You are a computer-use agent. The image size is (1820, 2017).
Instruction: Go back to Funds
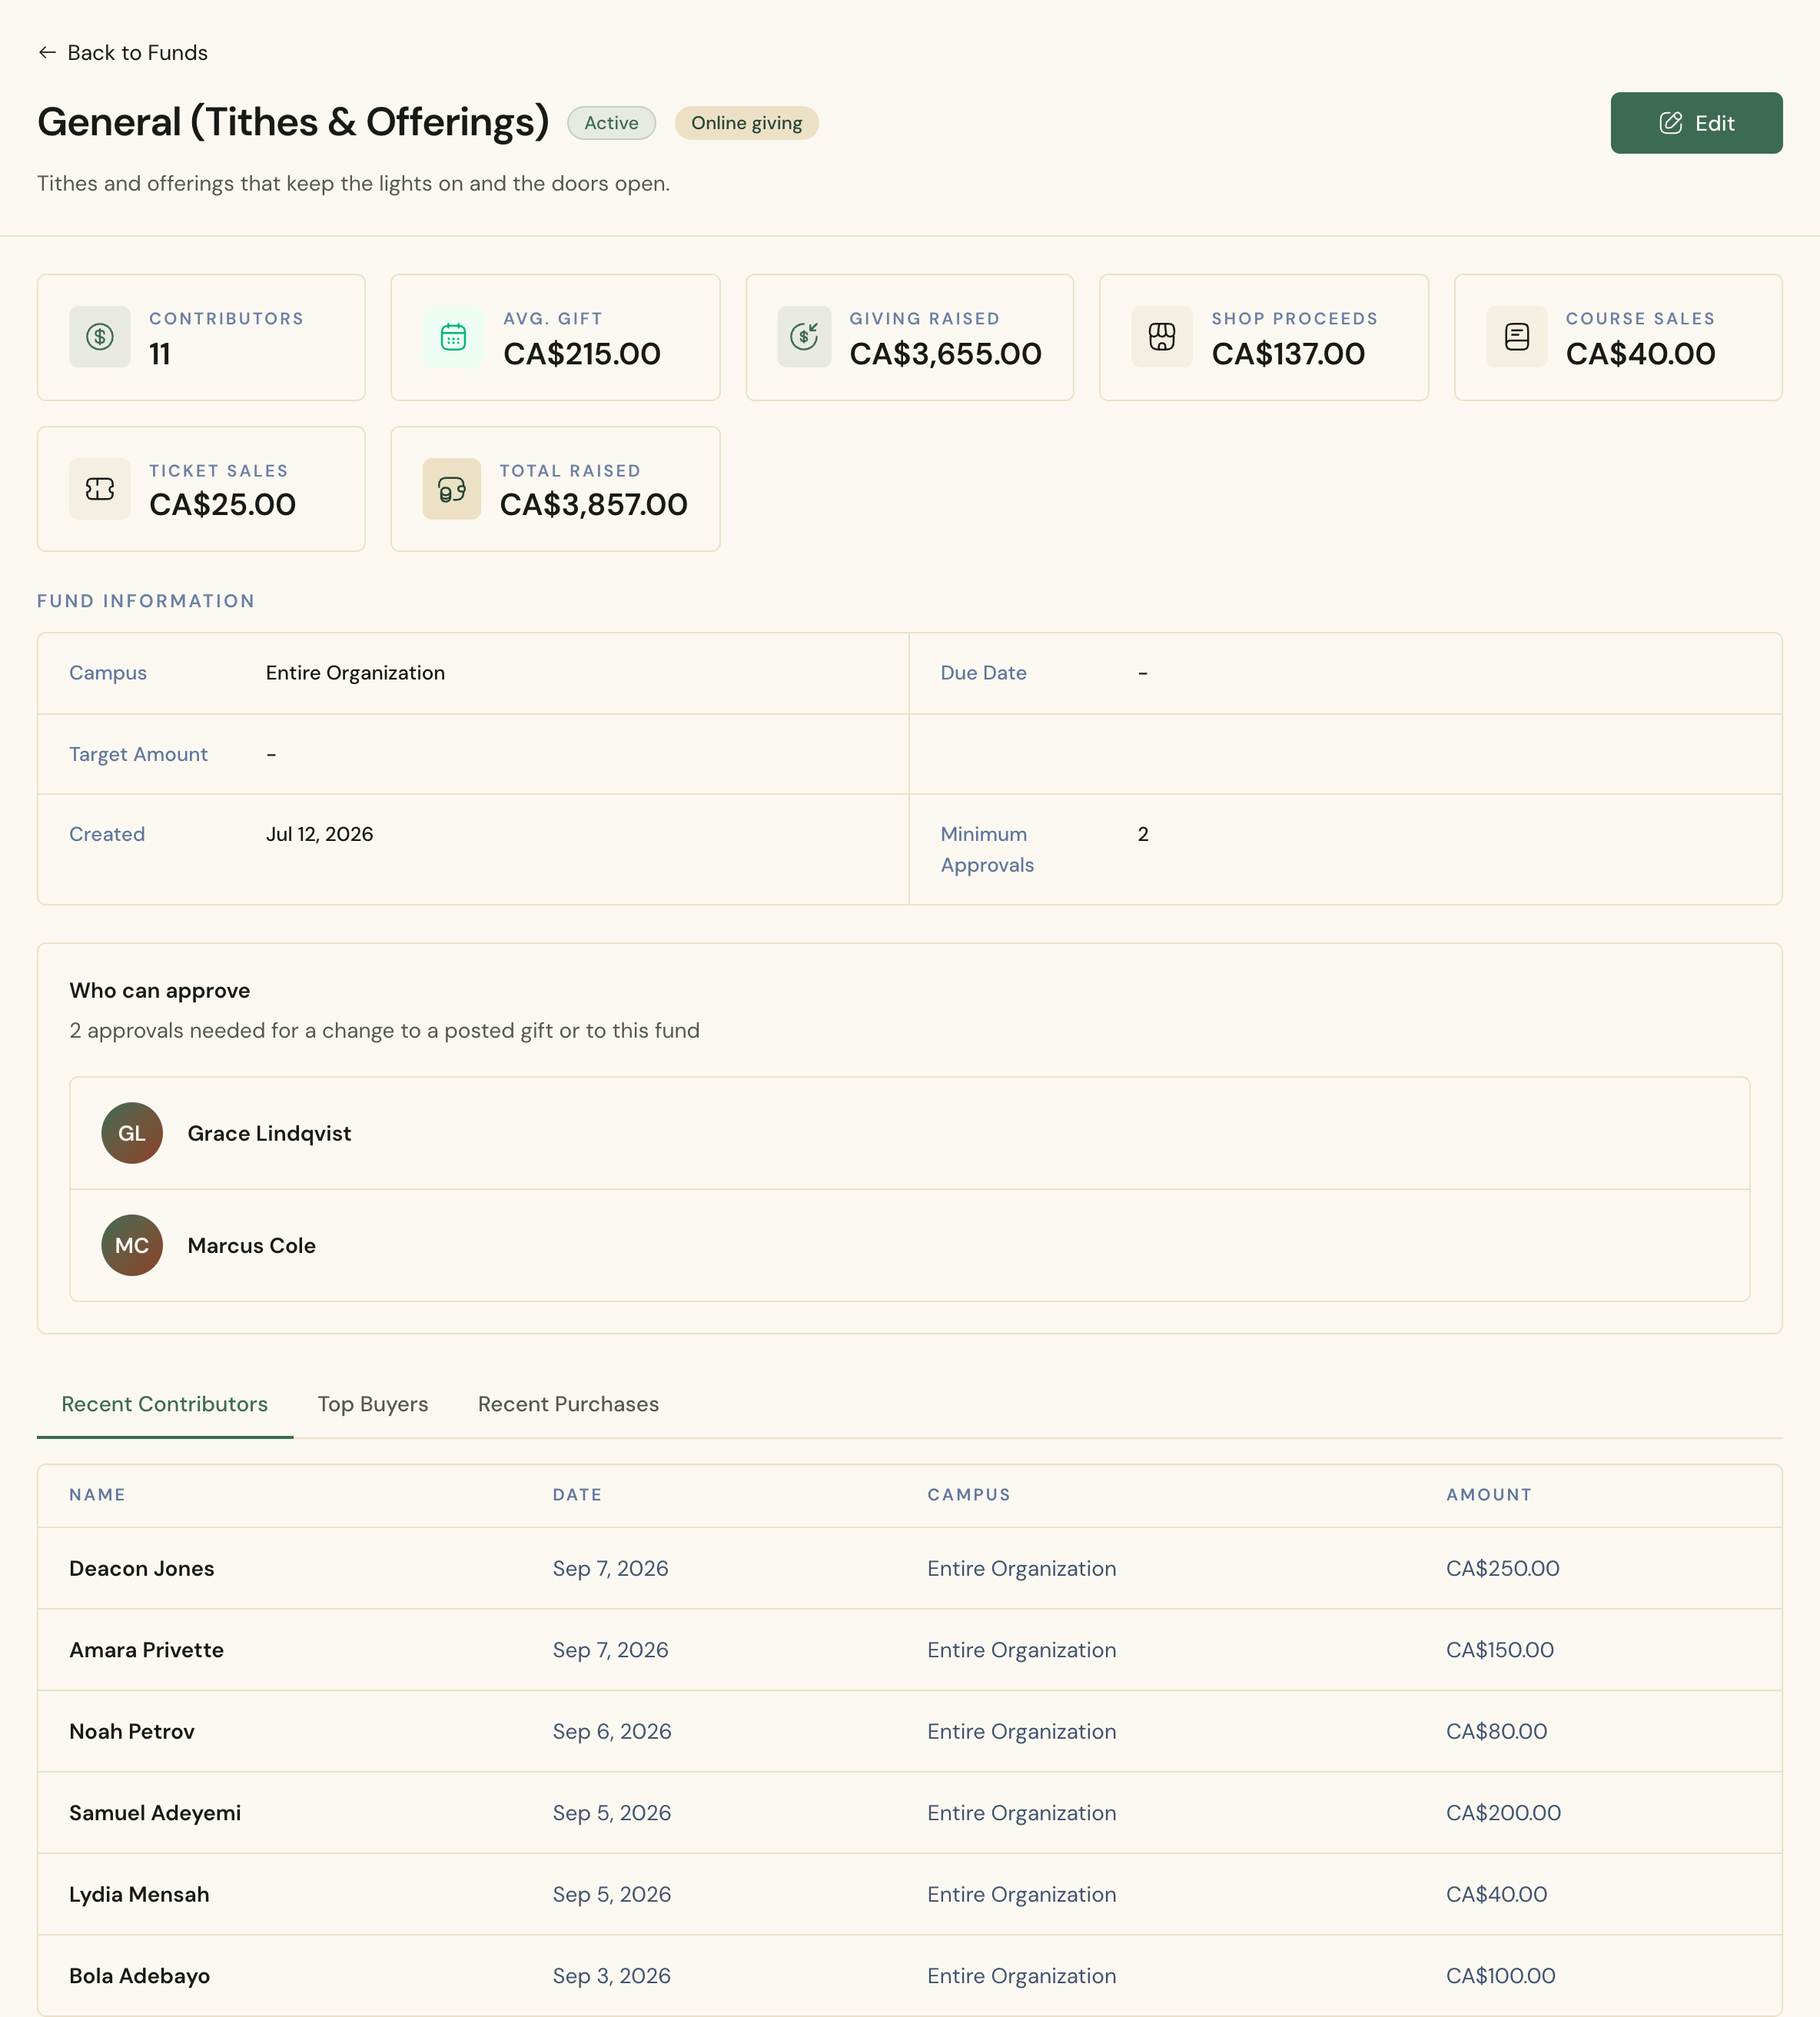click(x=123, y=52)
